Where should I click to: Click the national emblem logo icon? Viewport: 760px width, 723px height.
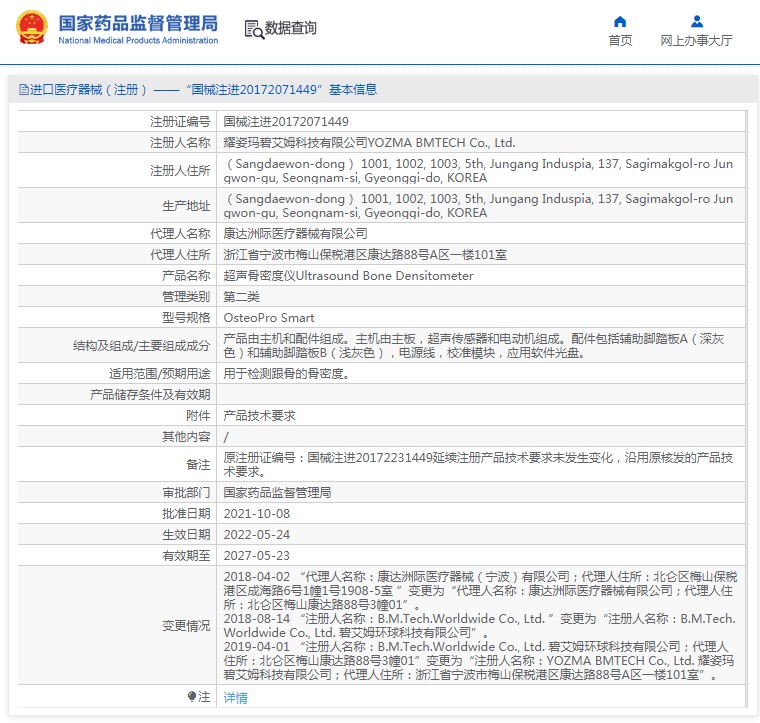(x=32, y=28)
